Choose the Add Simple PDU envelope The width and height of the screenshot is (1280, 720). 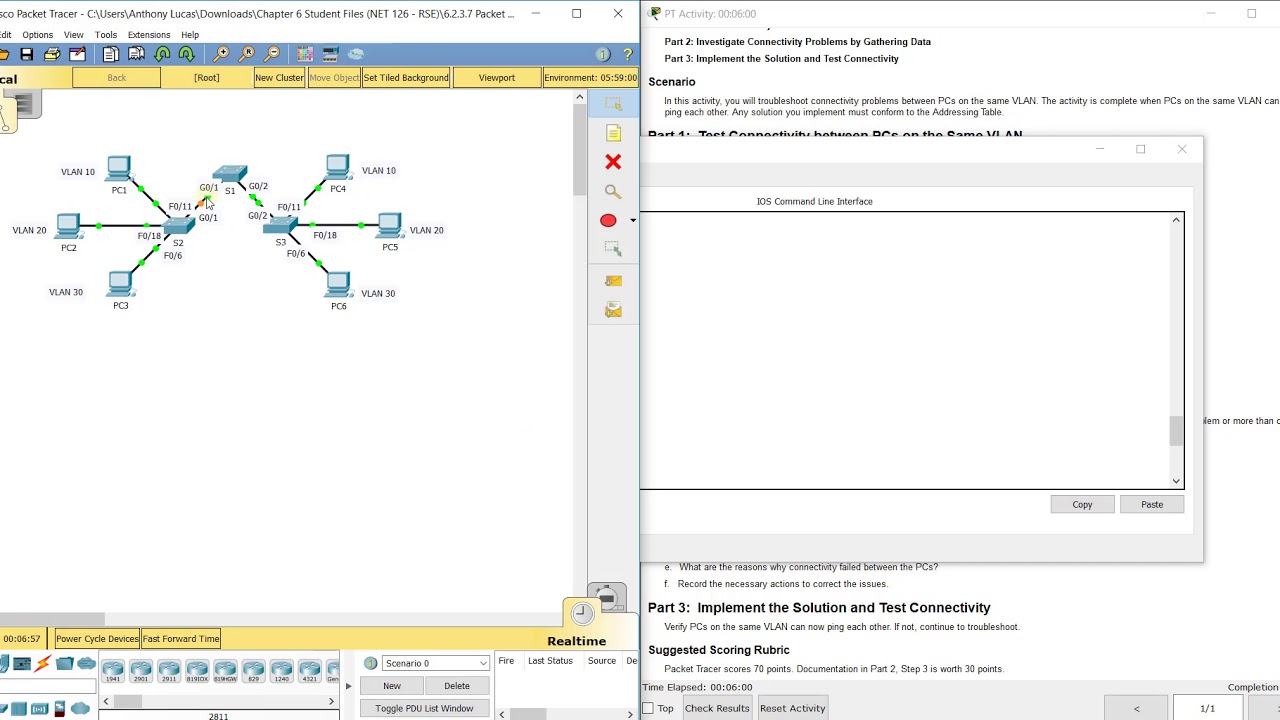pyautogui.click(x=613, y=281)
